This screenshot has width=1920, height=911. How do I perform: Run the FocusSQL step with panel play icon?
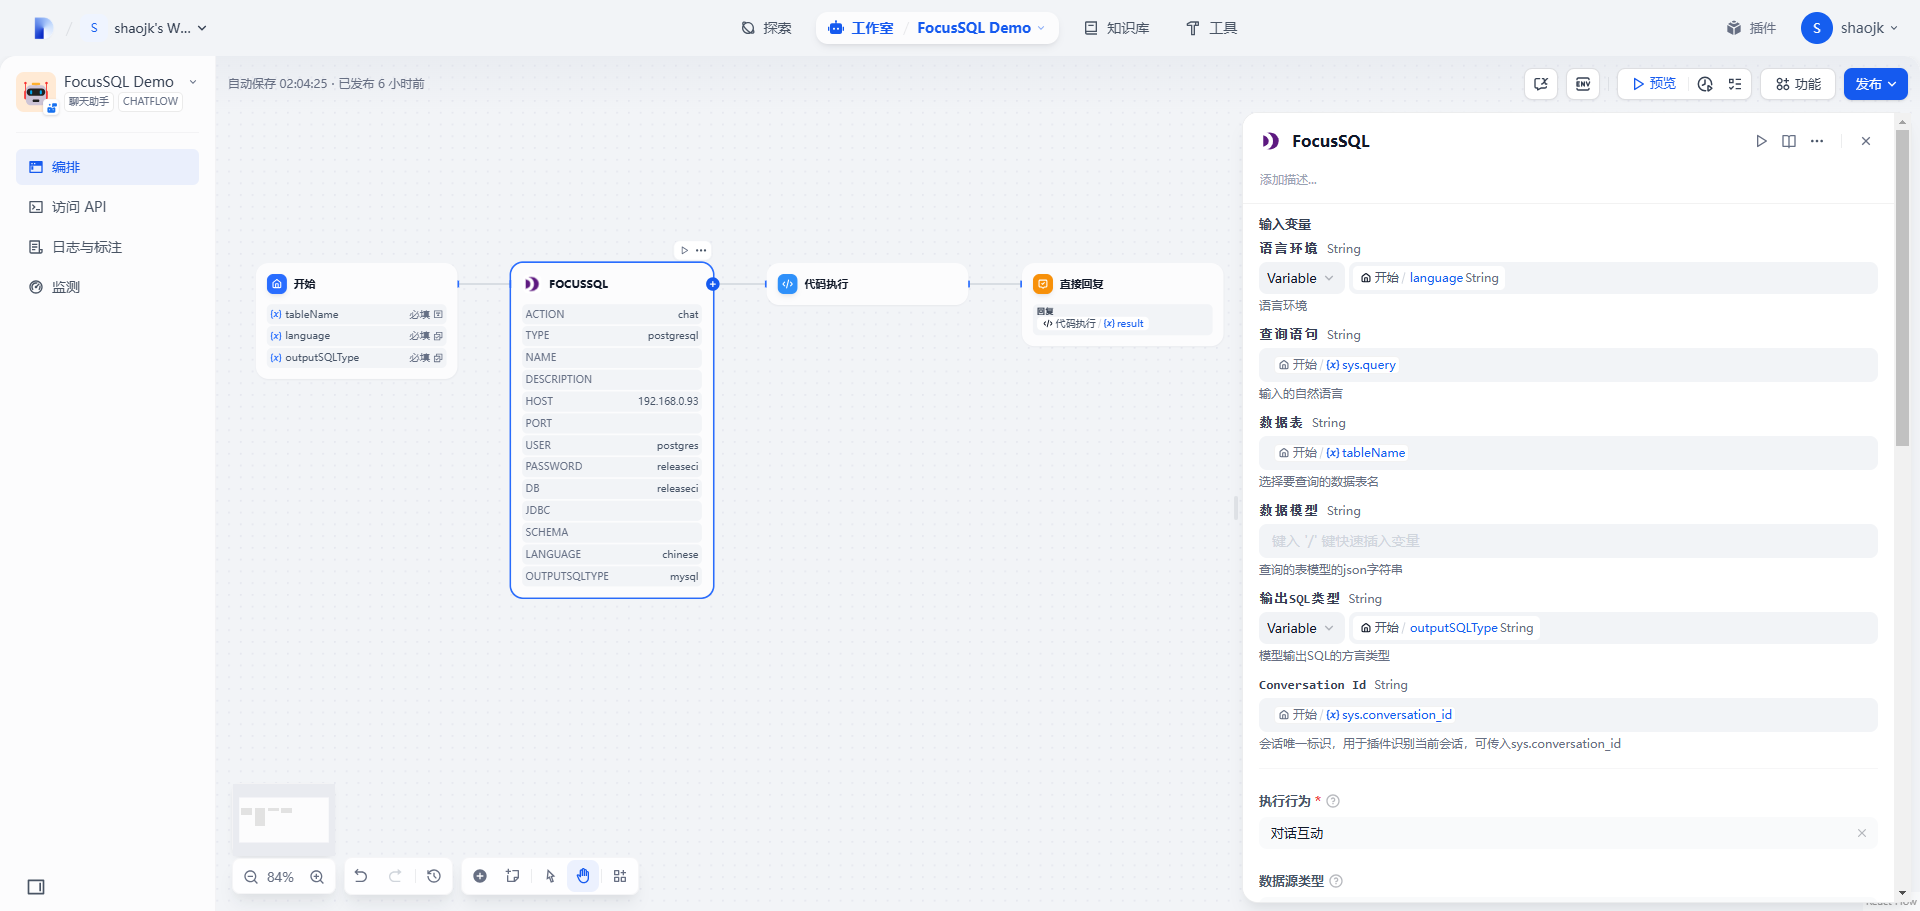pyautogui.click(x=1761, y=141)
